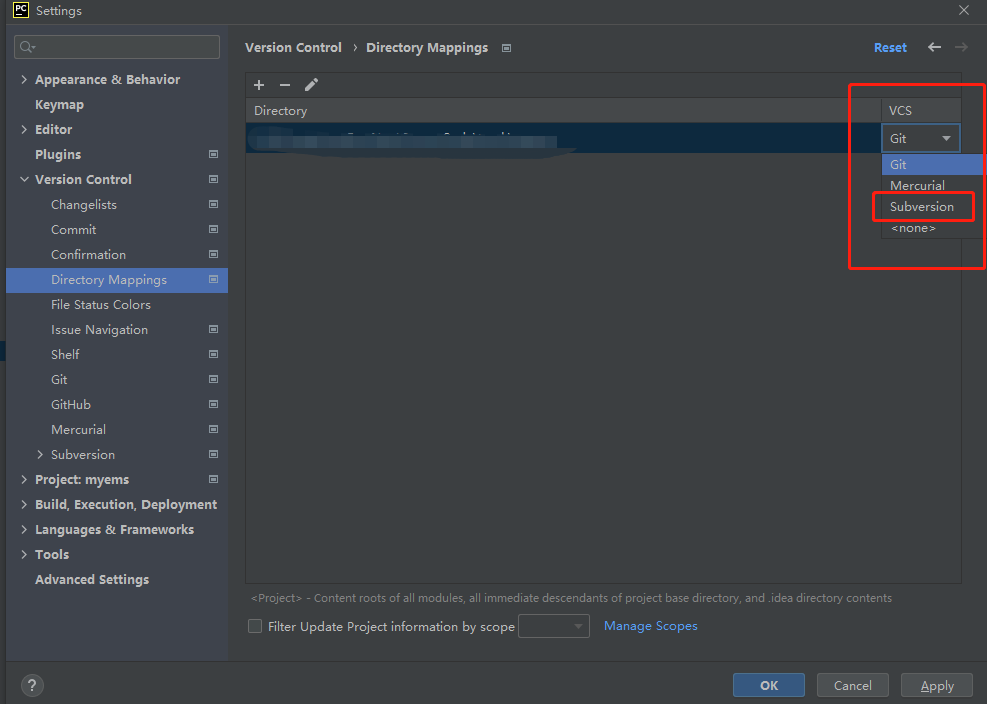Click Version Control in the breadcrumb

[293, 48]
